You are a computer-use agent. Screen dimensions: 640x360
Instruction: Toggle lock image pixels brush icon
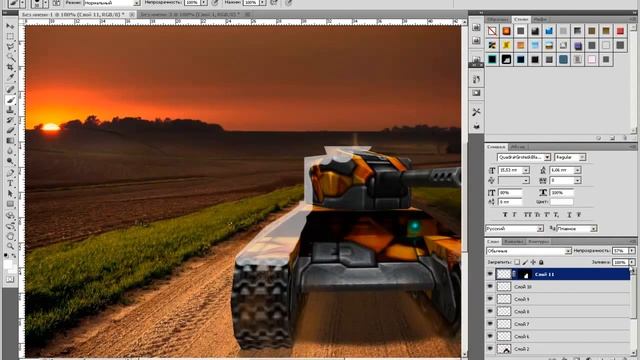pos(525,262)
